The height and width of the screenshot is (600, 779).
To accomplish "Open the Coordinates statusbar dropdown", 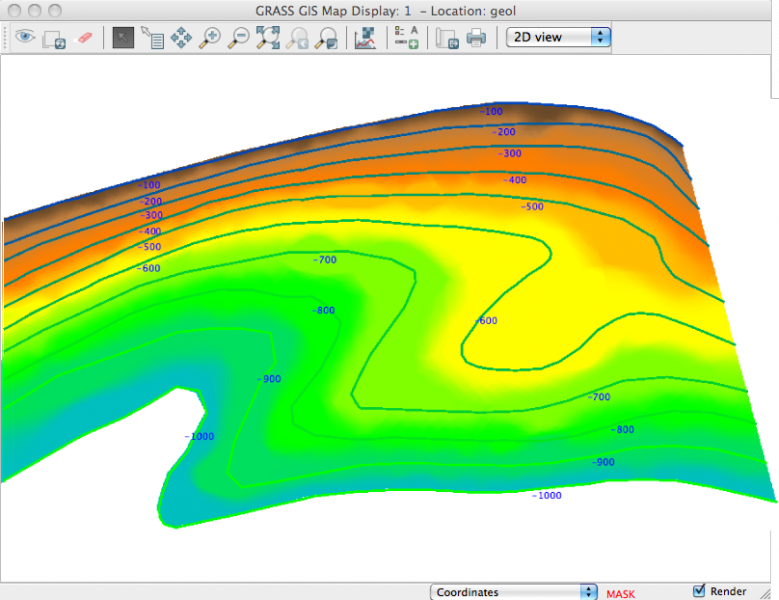I will [514, 592].
